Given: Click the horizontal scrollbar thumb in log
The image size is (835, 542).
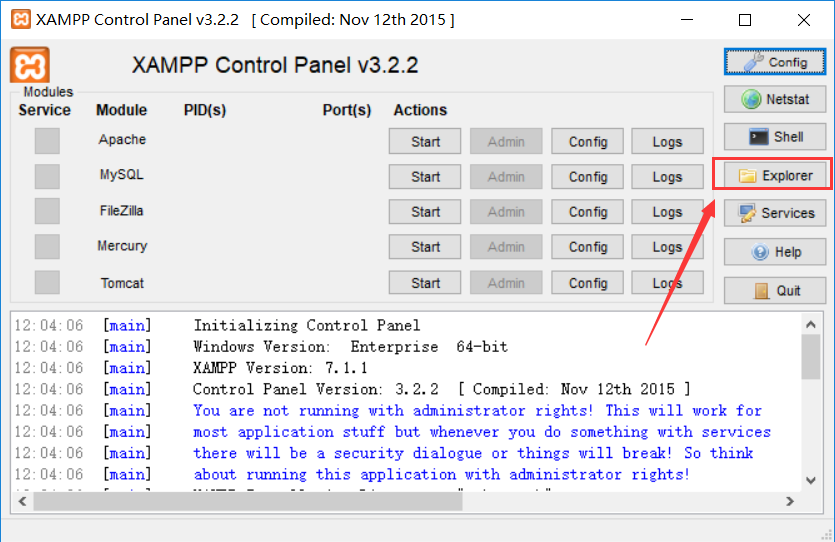Looking at the screenshot, I should point(248,501).
